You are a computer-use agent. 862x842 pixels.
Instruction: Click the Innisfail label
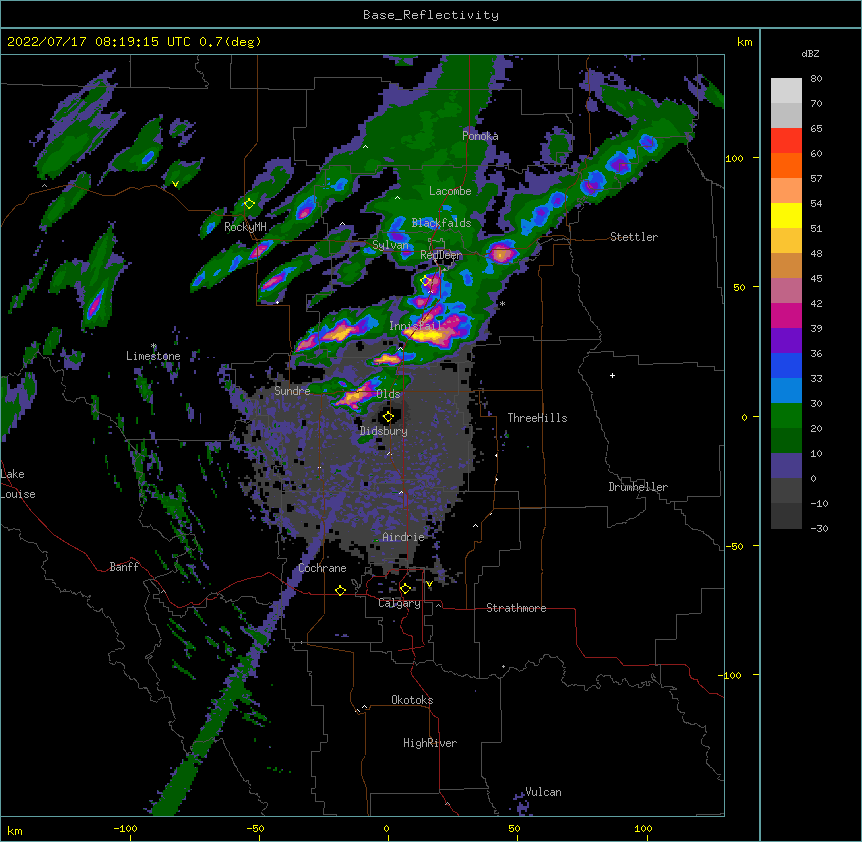[416, 326]
